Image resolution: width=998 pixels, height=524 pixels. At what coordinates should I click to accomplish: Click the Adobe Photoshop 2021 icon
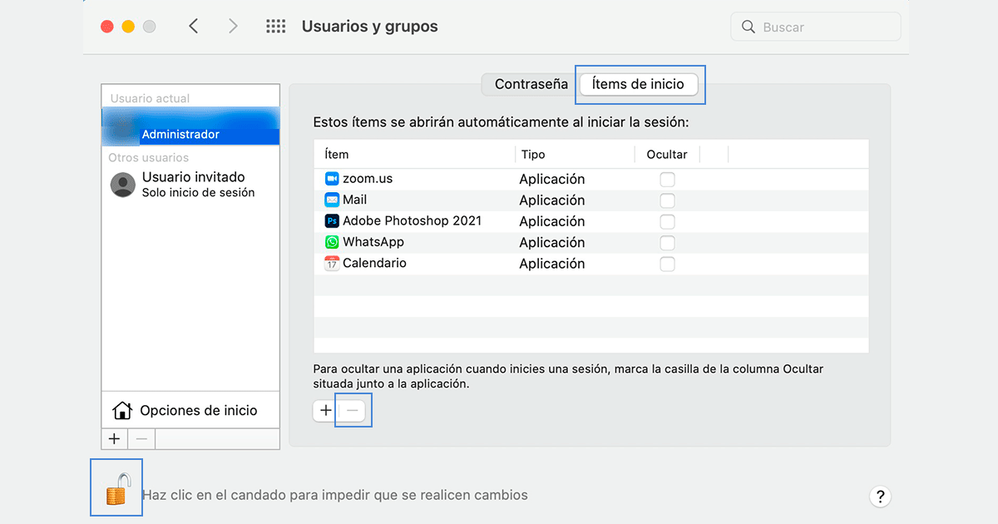[332, 221]
